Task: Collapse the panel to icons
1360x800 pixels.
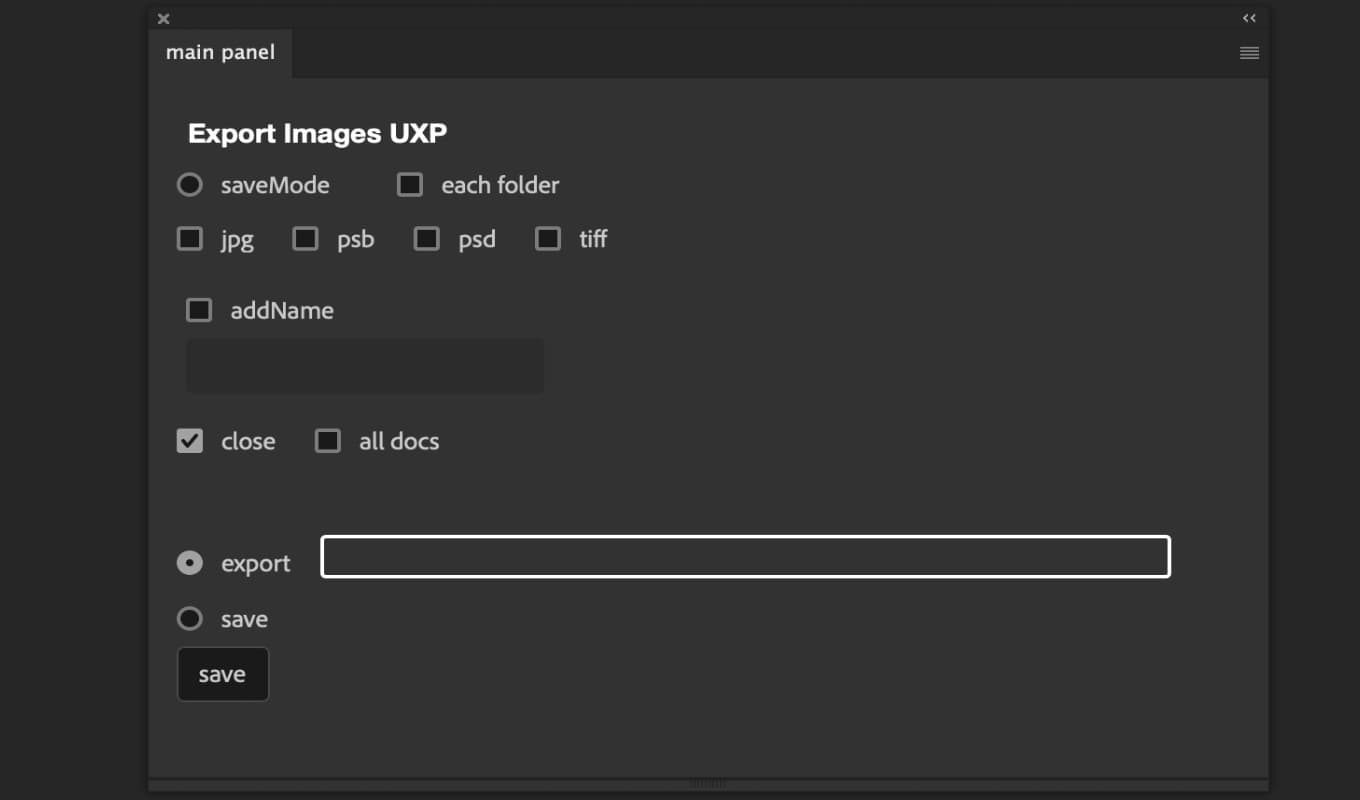Action: (x=1248, y=18)
